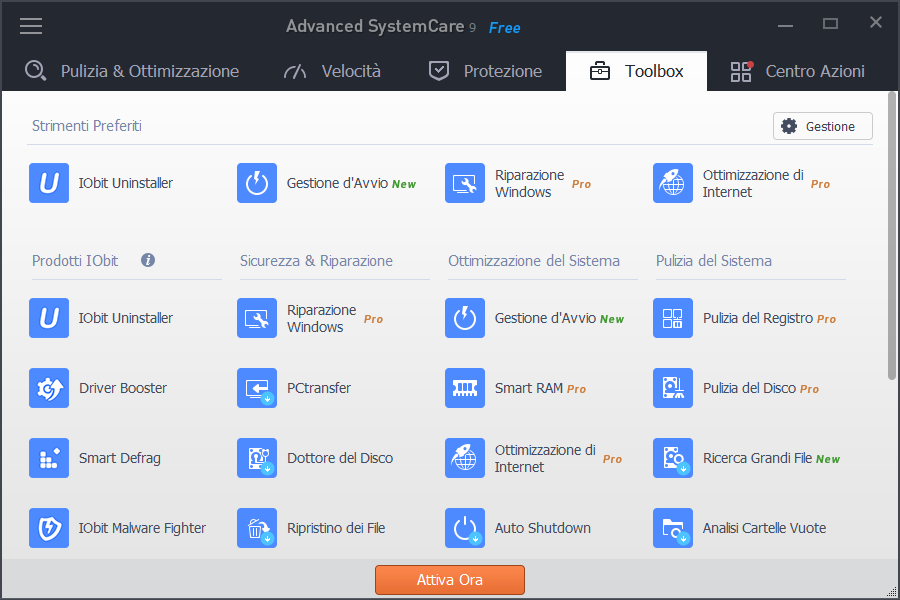Viewport: 900px width, 600px height.
Task: Click the Smart Defrag label
Action: pos(119,458)
